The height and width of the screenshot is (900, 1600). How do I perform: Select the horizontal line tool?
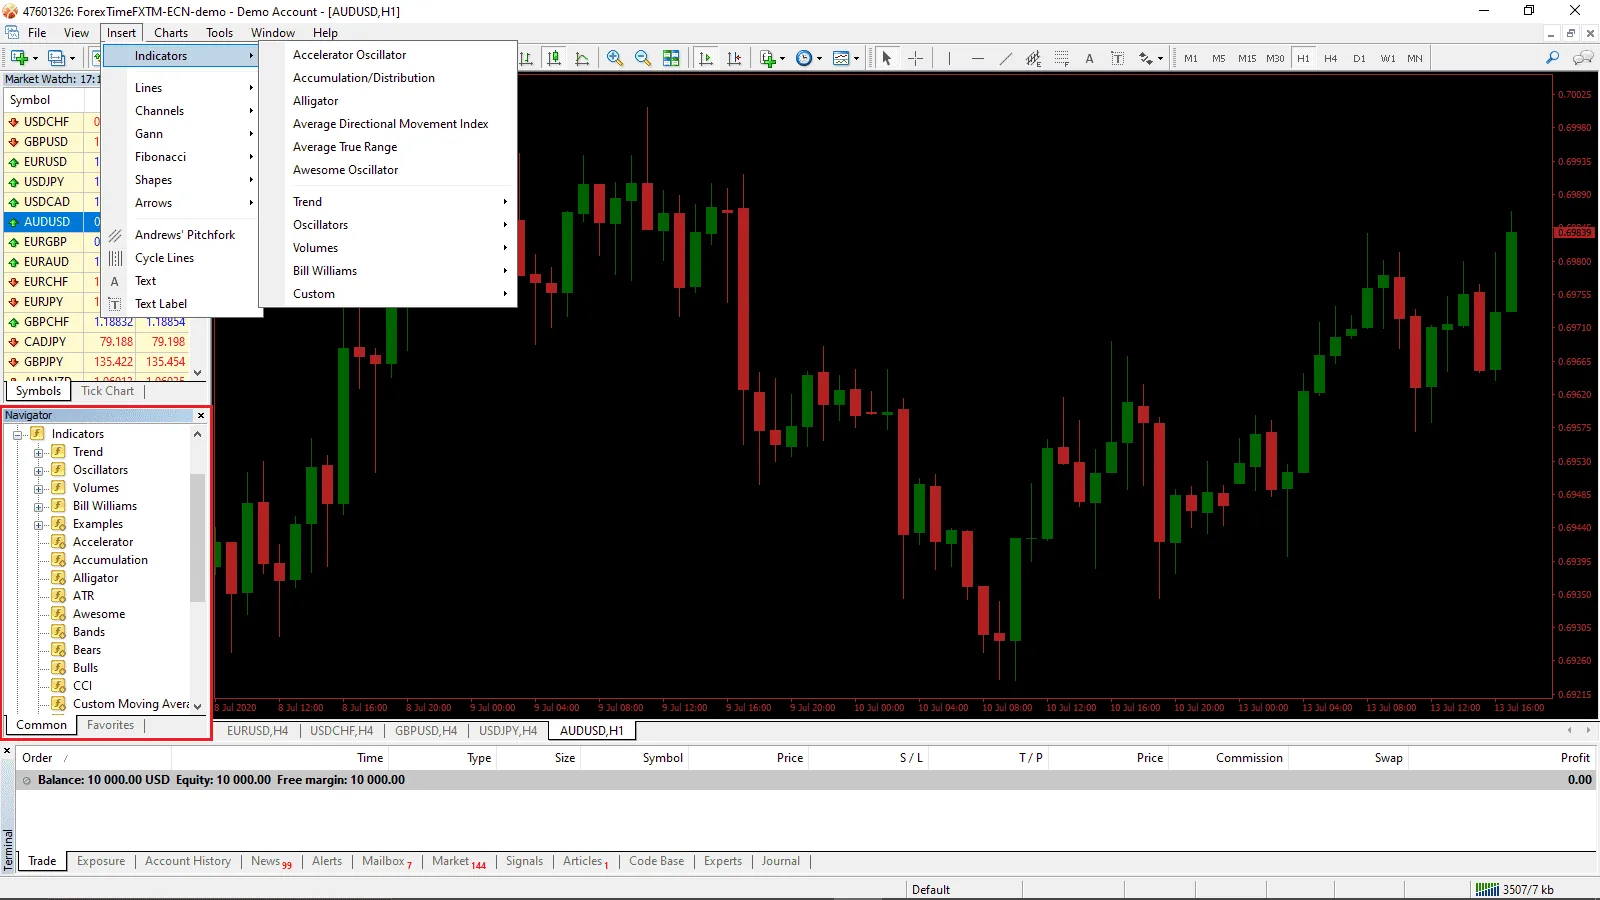[977, 58]
